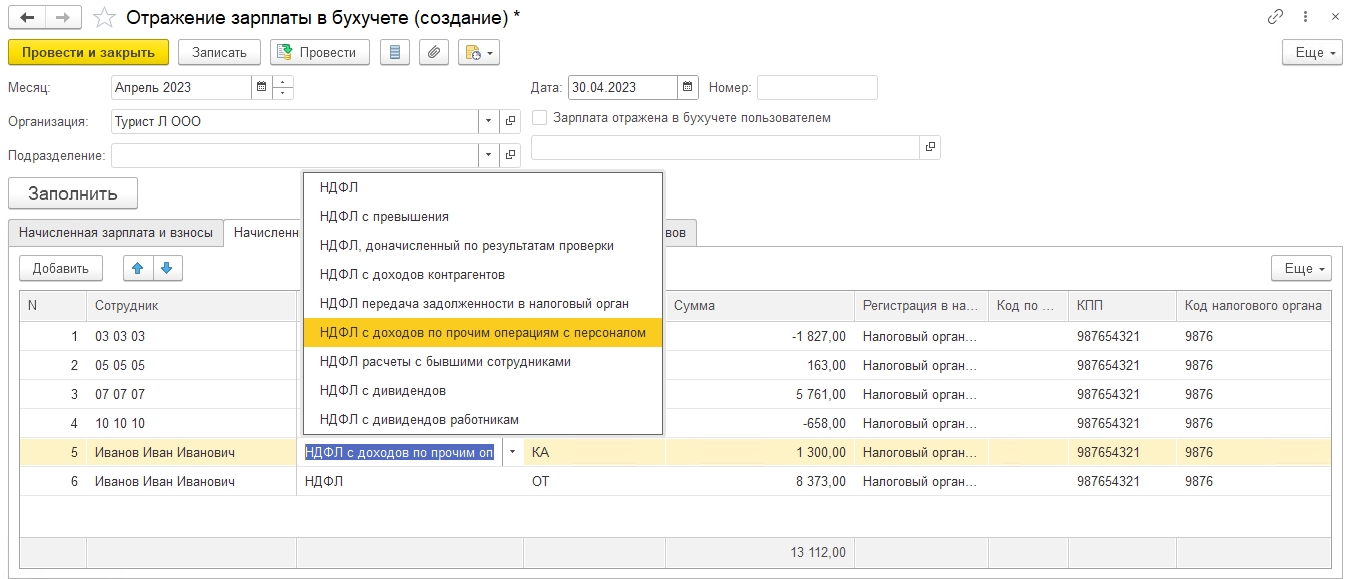This screenshot has width=1350, height=579.
Task: Select 'НДФЛ с дивидендов' from the list
Action: point(383,390)
